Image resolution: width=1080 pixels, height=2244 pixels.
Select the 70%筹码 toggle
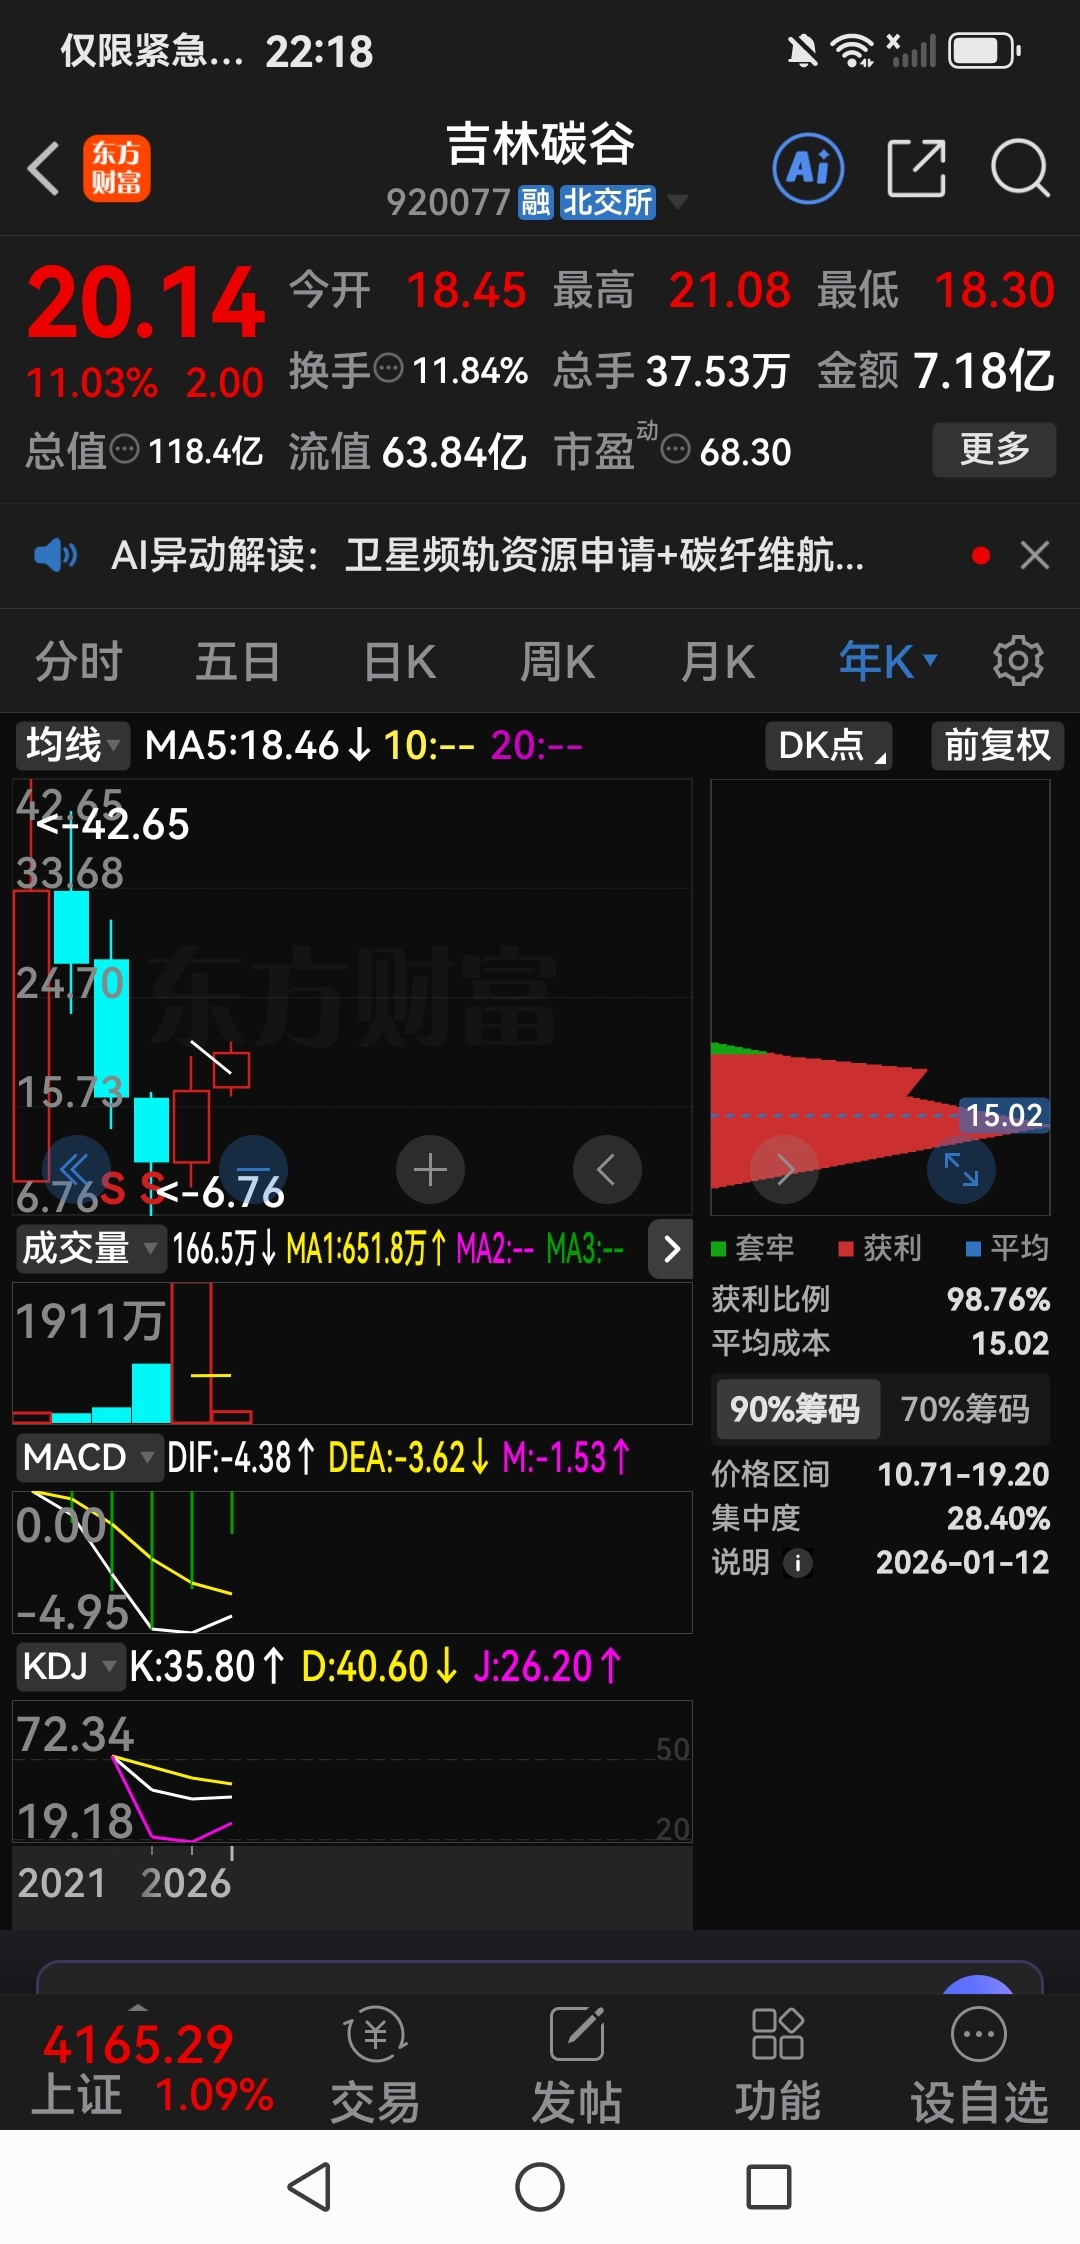tap(965, 1409)
